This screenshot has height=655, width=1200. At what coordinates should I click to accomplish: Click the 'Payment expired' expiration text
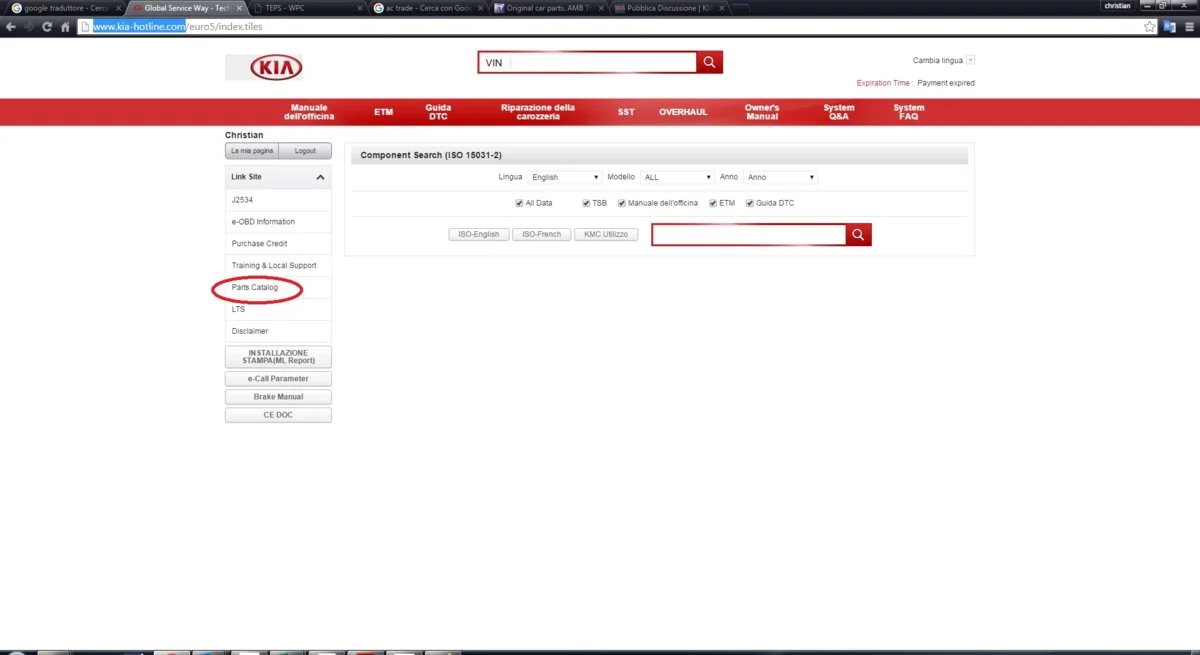point(946,83)
